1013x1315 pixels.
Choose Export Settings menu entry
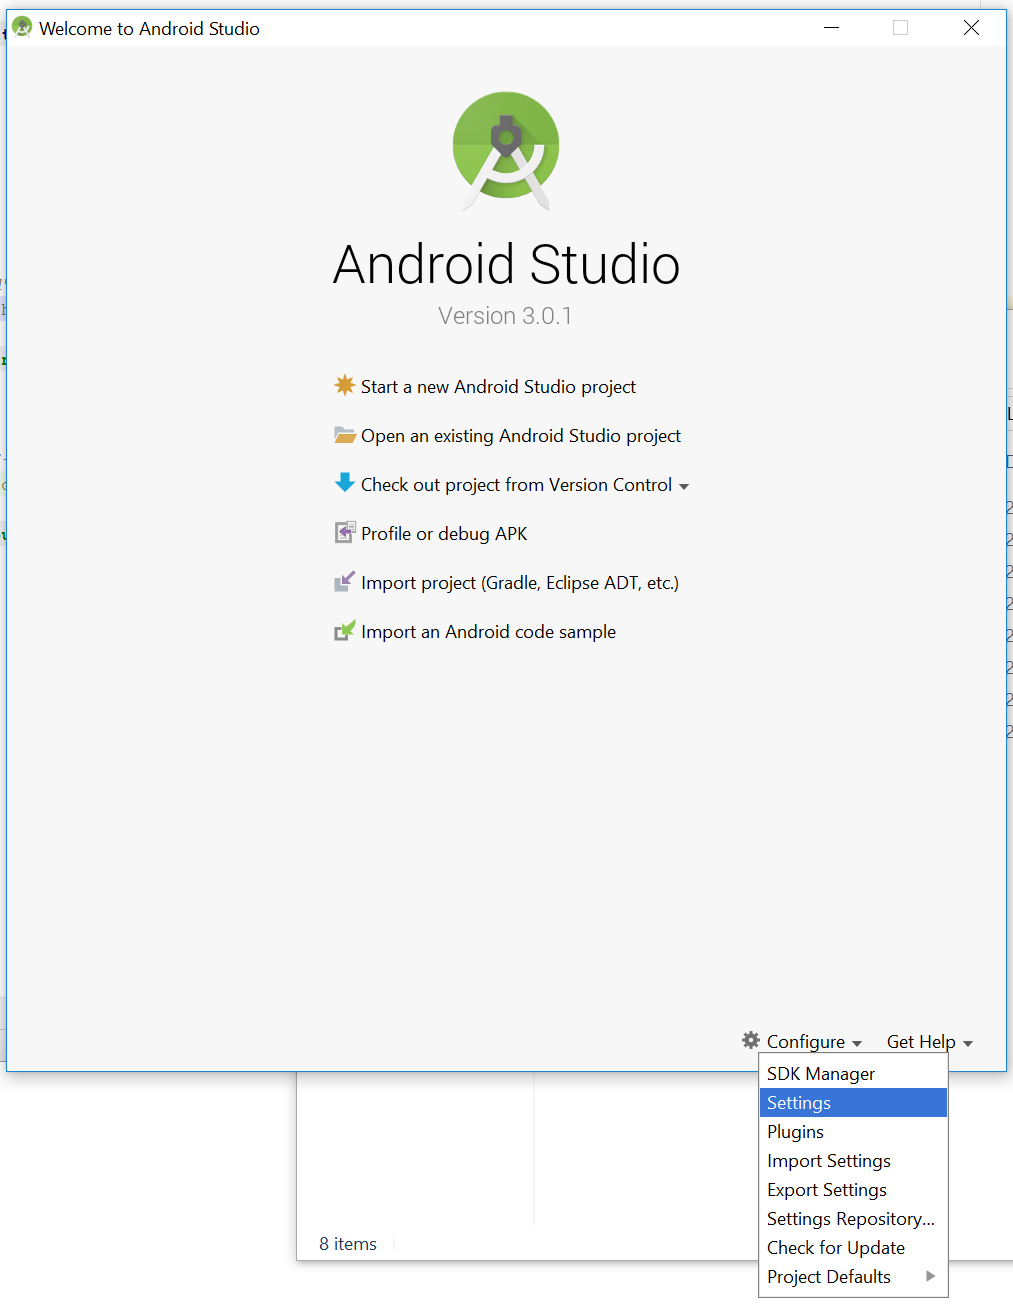853,1189
